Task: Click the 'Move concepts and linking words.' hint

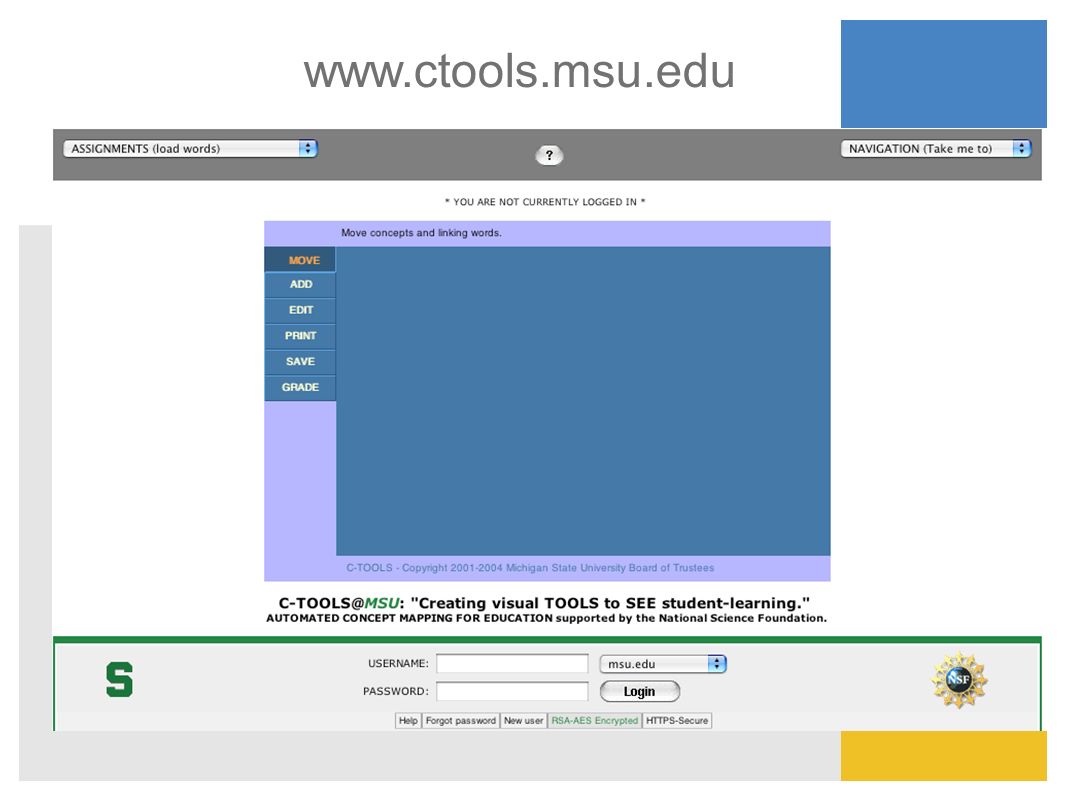Action: click(x=422, y=232)
